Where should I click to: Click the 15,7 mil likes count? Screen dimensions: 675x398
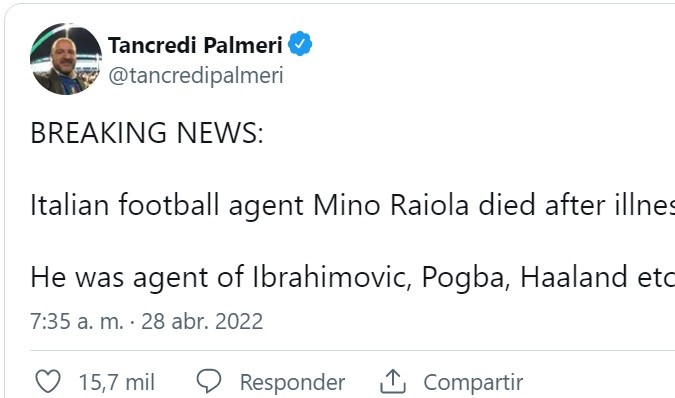pos(117,382)
